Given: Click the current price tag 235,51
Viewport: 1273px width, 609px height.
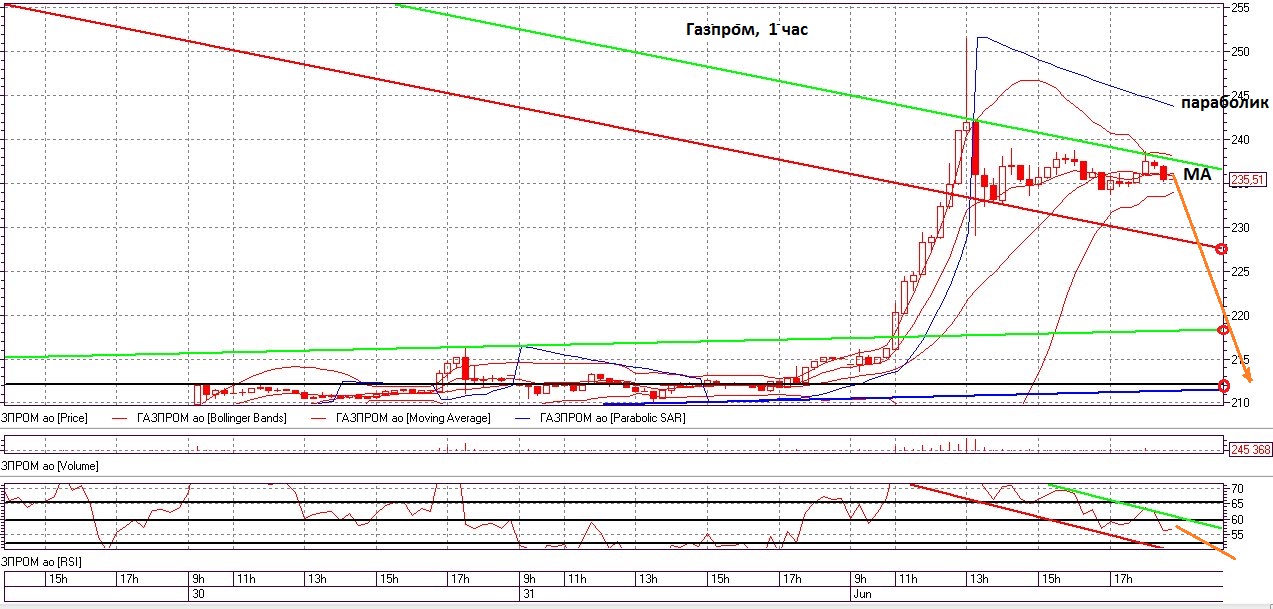Looking at the screenshot, I should pyautogui.click(x=1249, y=180).
